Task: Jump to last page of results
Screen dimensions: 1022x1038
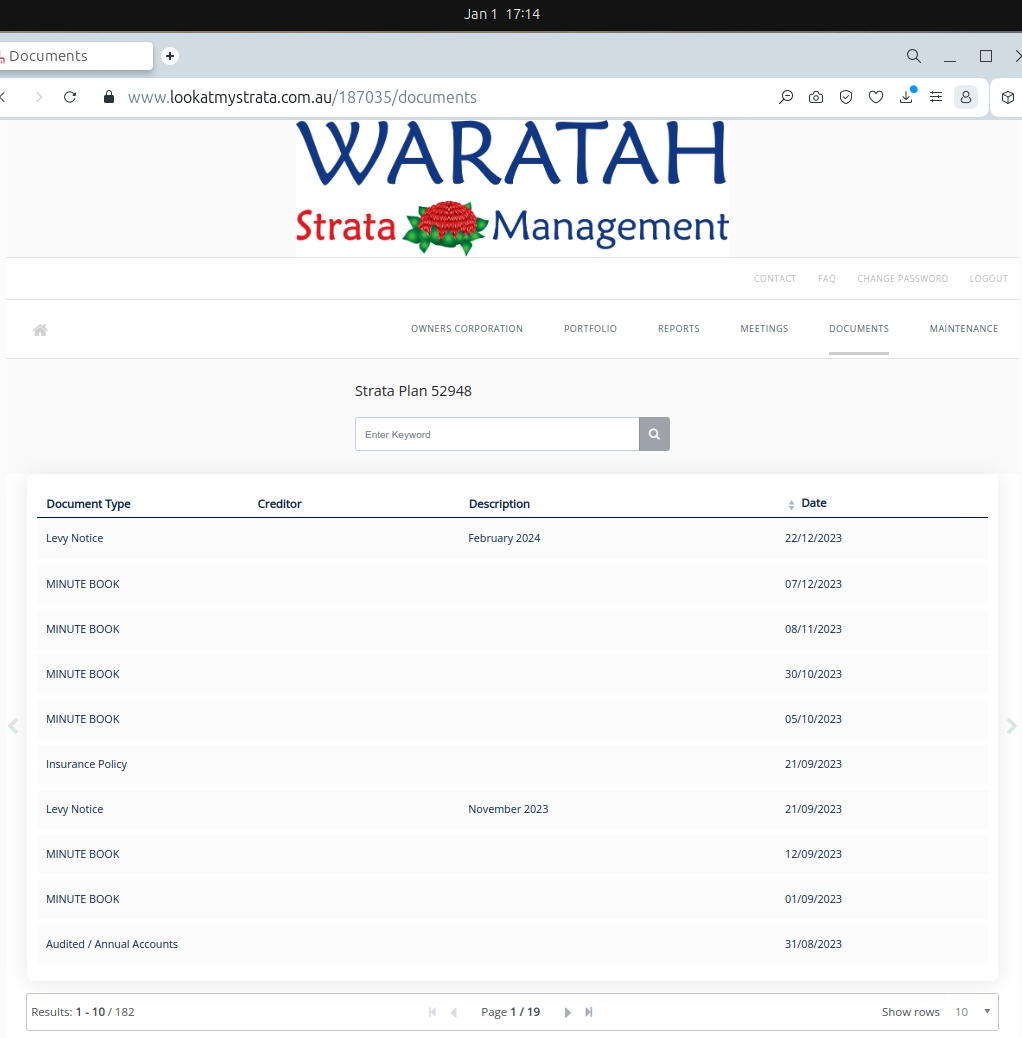Action: (588, 1012)
